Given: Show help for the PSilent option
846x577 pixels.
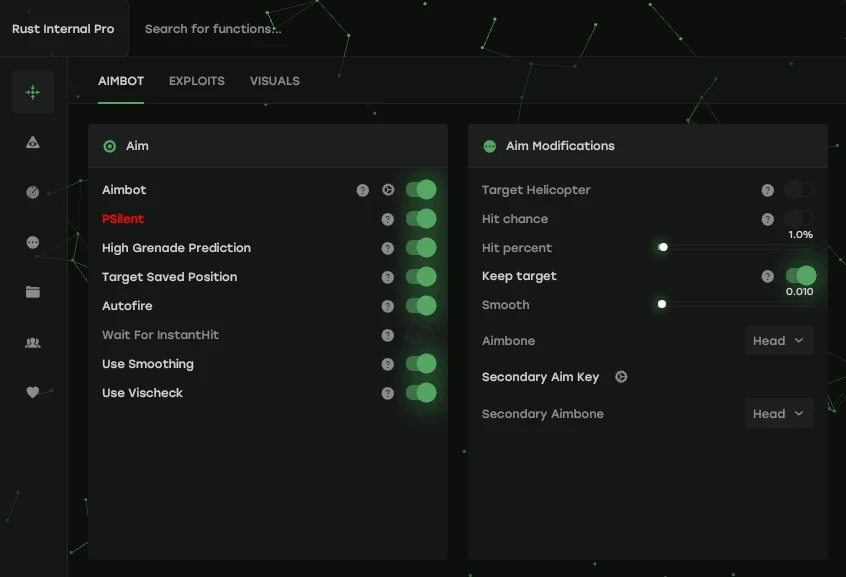Looking at the screenshot, I should (387, 219).
